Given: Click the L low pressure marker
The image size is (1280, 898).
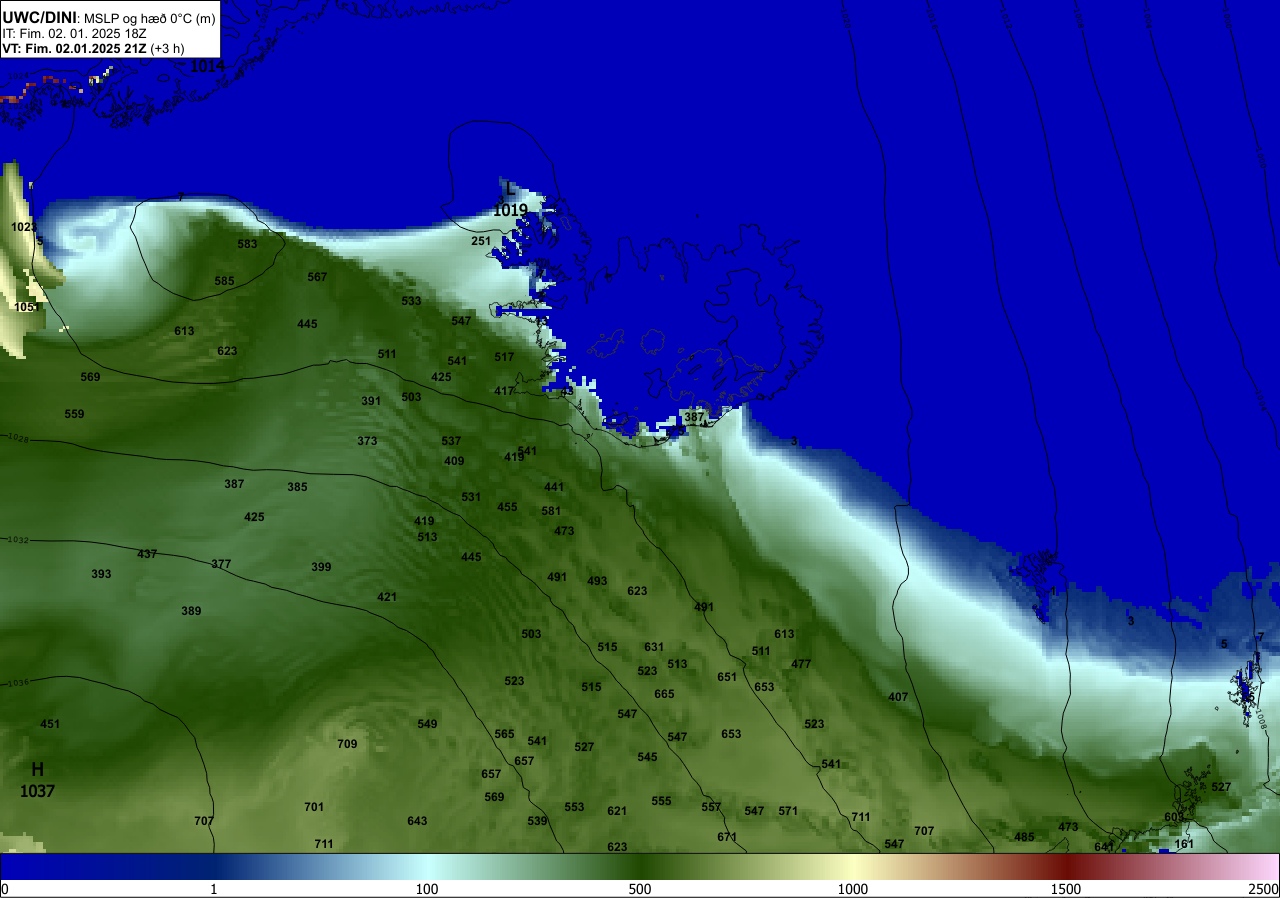Looking at the screenshot, I should tap(510, 188).
